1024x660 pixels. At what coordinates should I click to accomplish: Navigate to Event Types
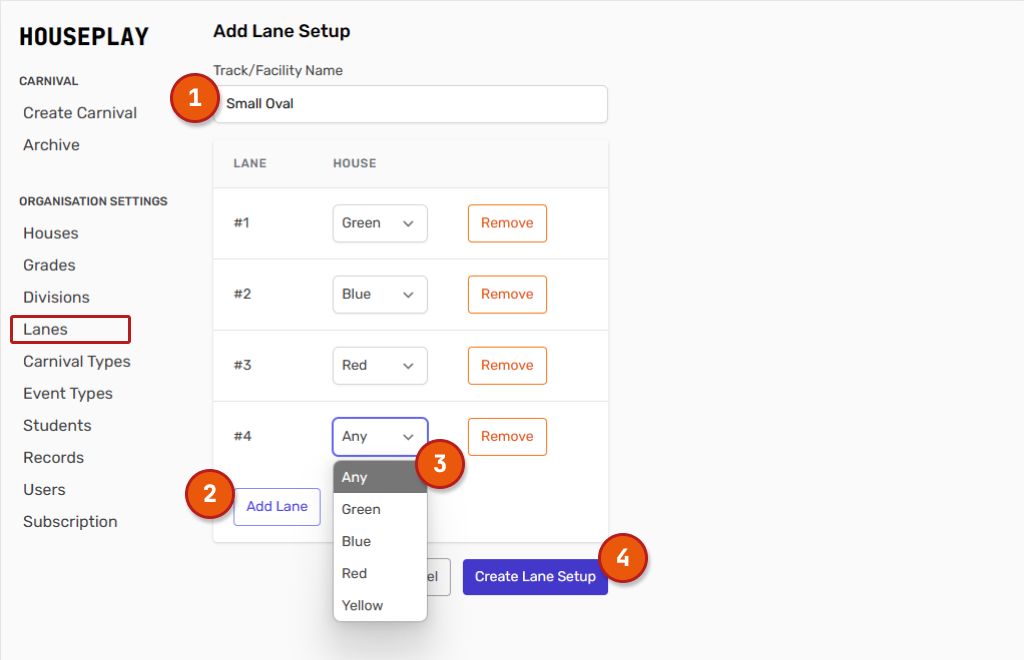click(x=68, y=393)
